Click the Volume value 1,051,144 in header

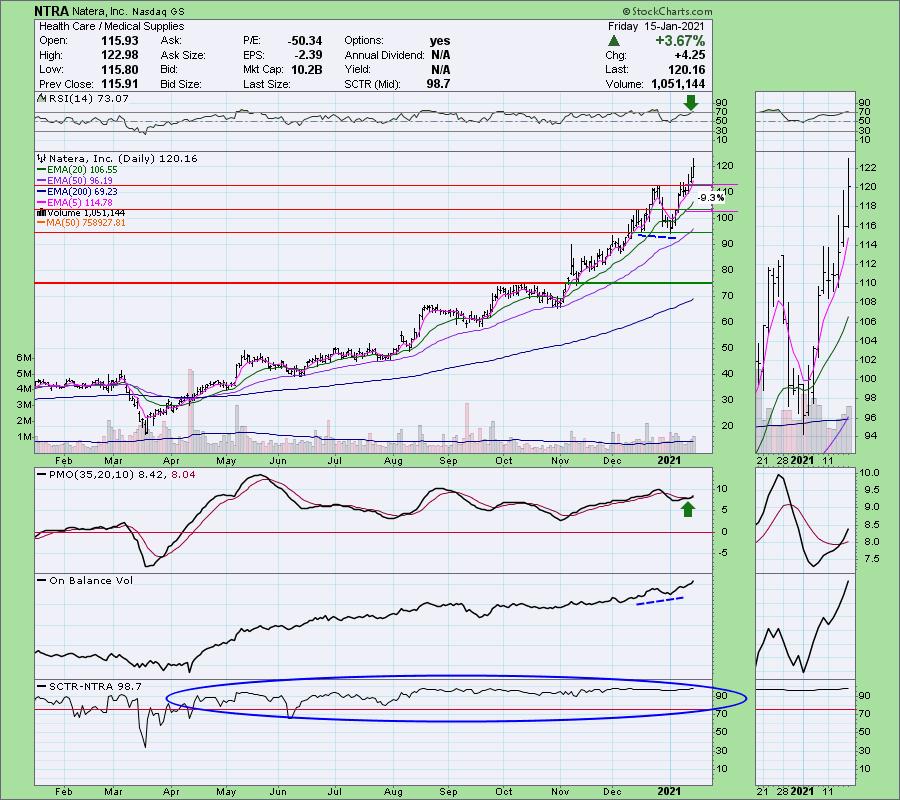678,84
